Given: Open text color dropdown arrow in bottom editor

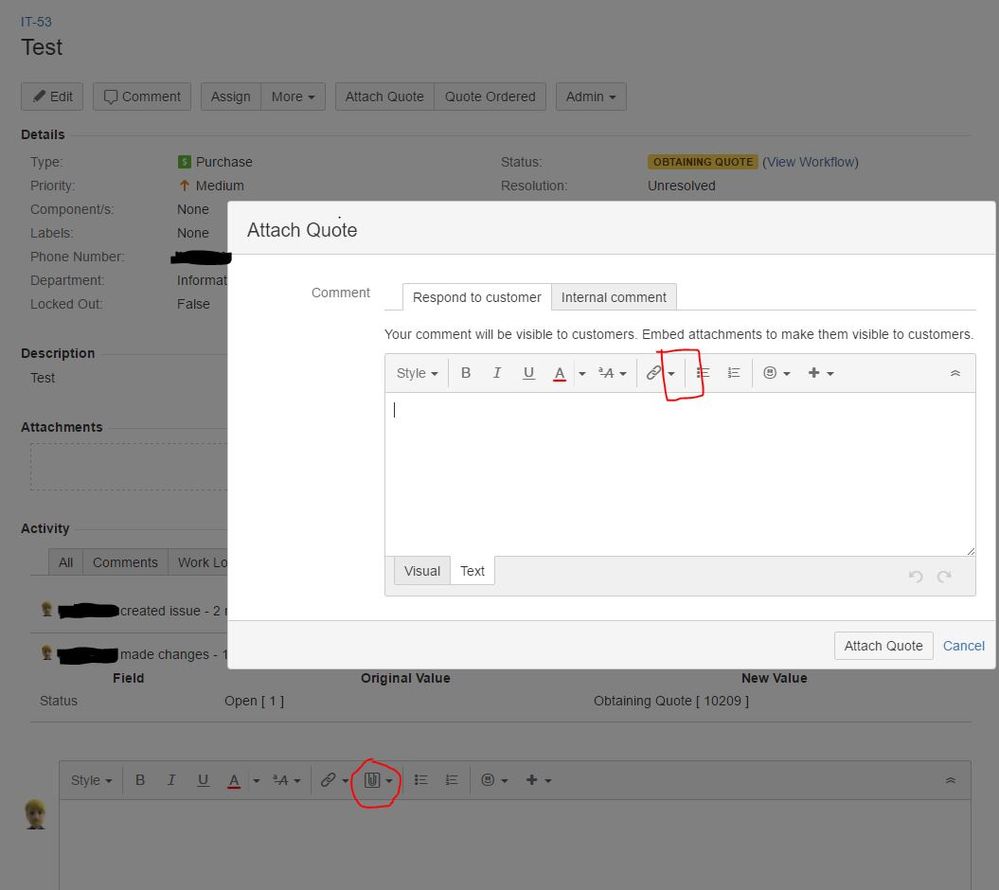Looking at the screenshot, I should tap(256, 781).
